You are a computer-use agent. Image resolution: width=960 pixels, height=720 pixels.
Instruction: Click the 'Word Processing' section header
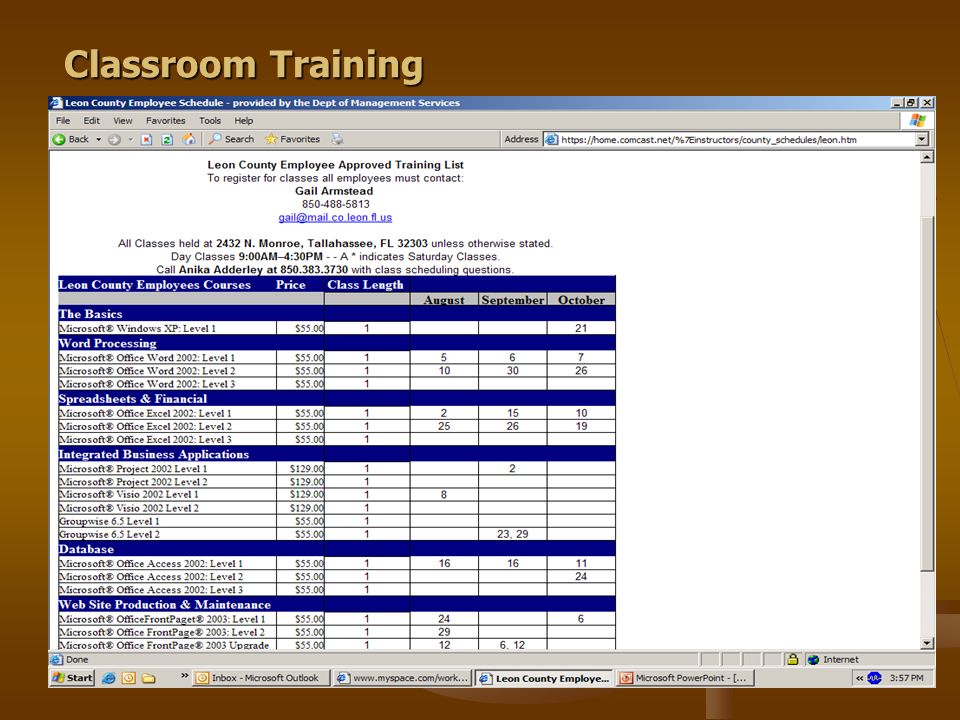coord(107,343)
